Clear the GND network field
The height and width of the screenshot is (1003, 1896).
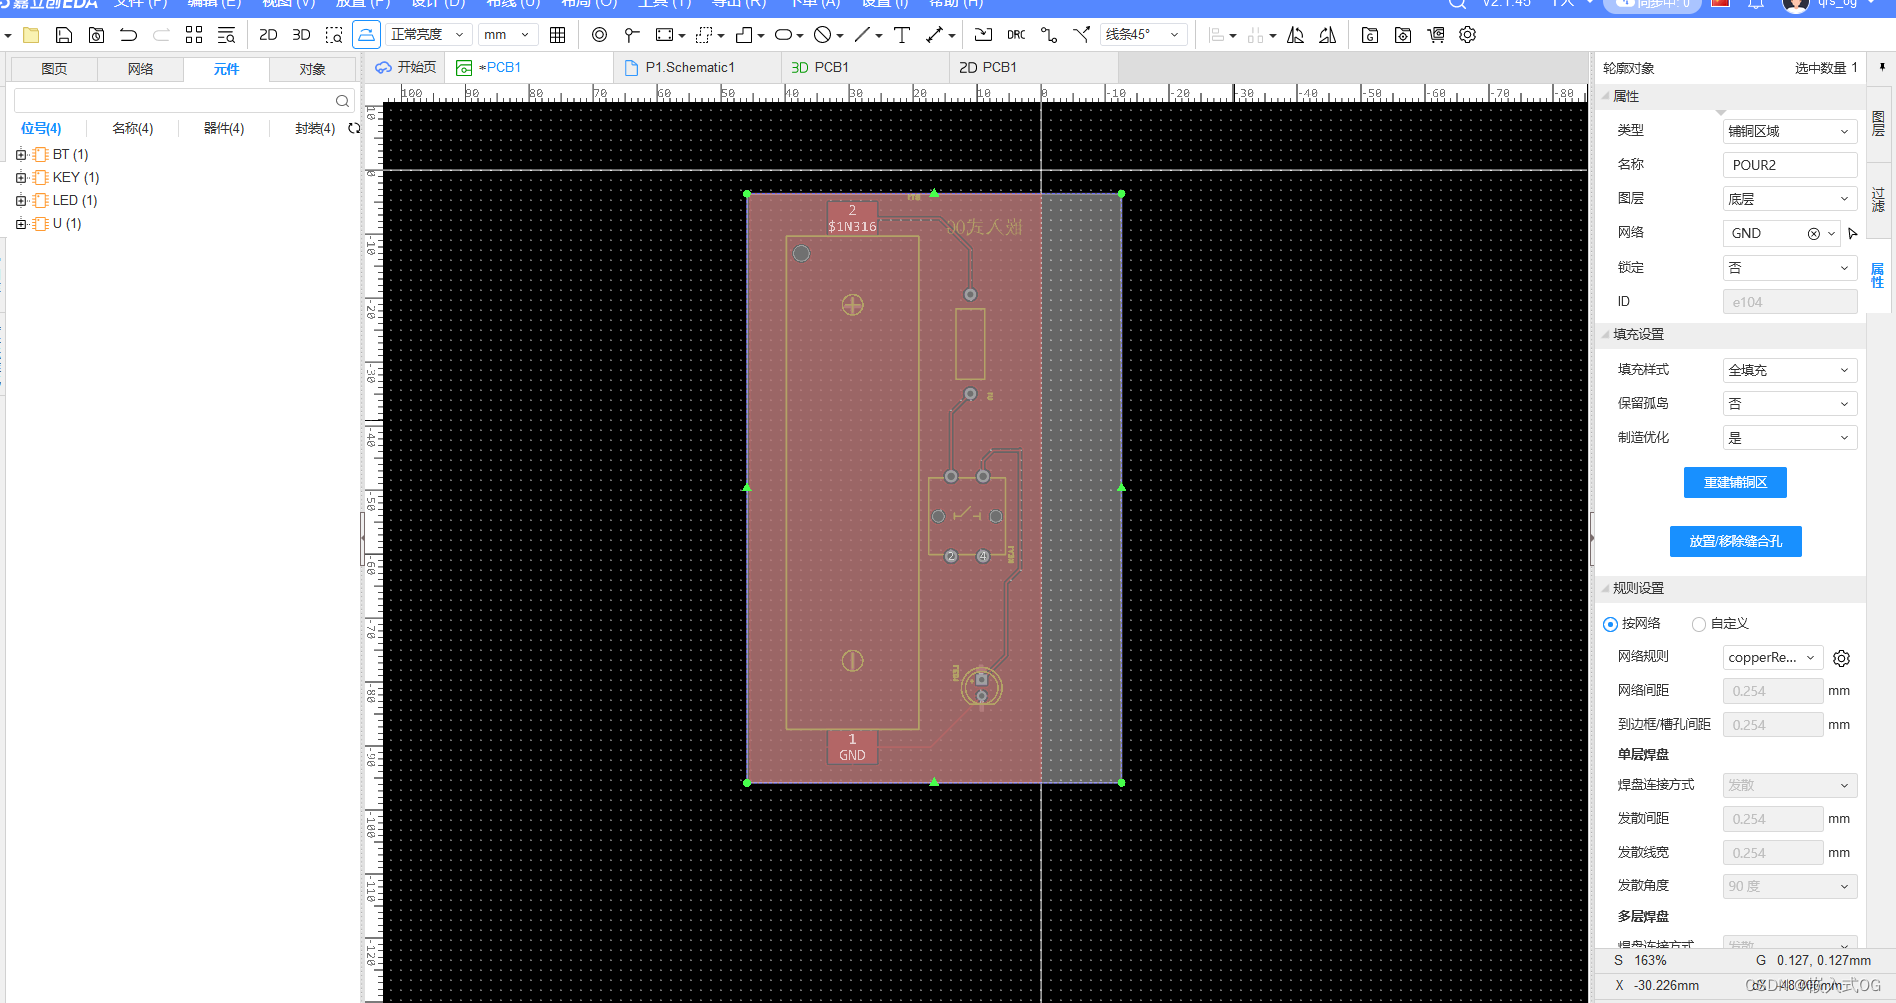1813,234
